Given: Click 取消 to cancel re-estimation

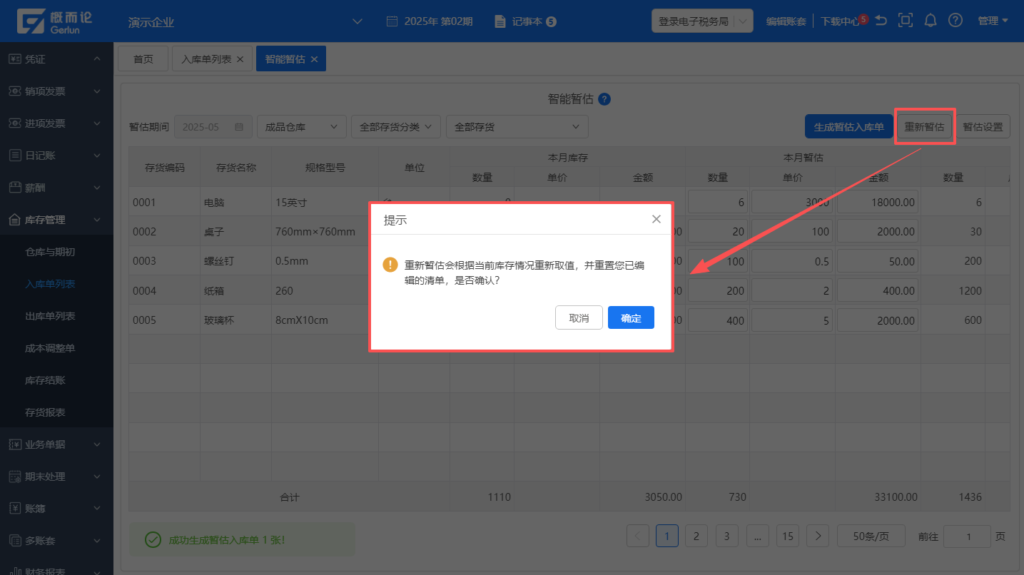Looking at the screenshot, I should [579, 318].
